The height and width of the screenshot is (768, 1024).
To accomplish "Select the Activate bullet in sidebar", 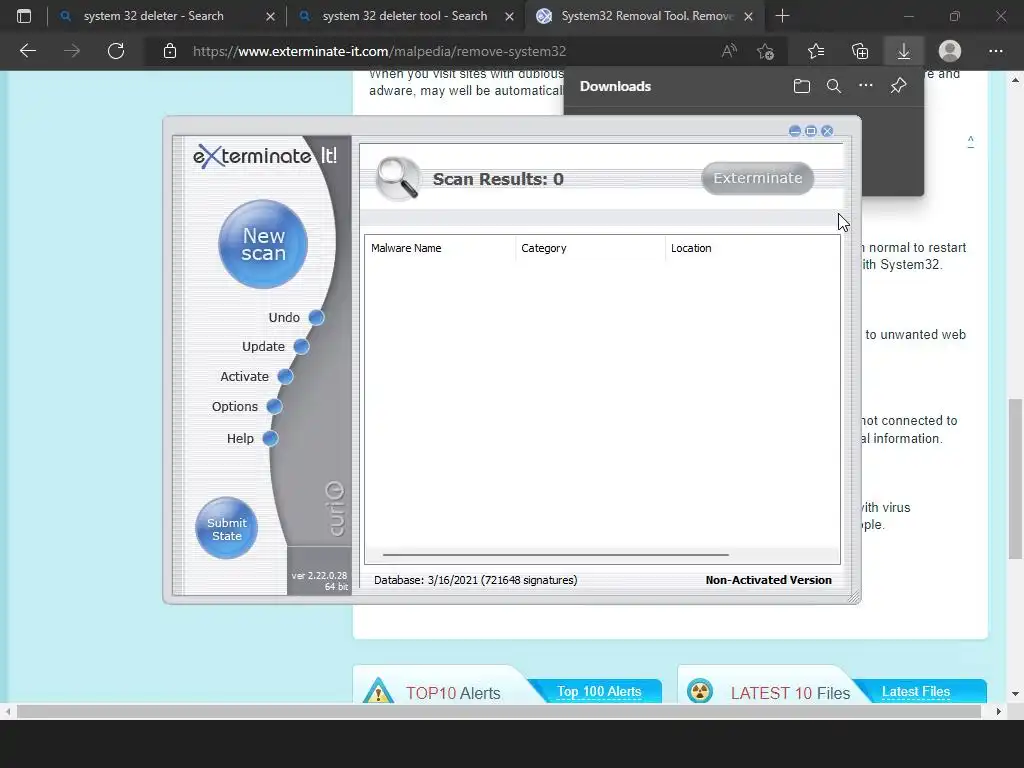I will click(285, 377).
